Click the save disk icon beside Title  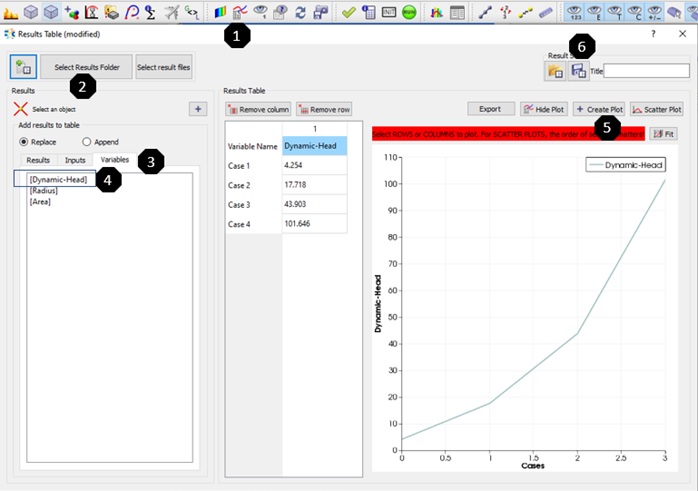(577, 71)
